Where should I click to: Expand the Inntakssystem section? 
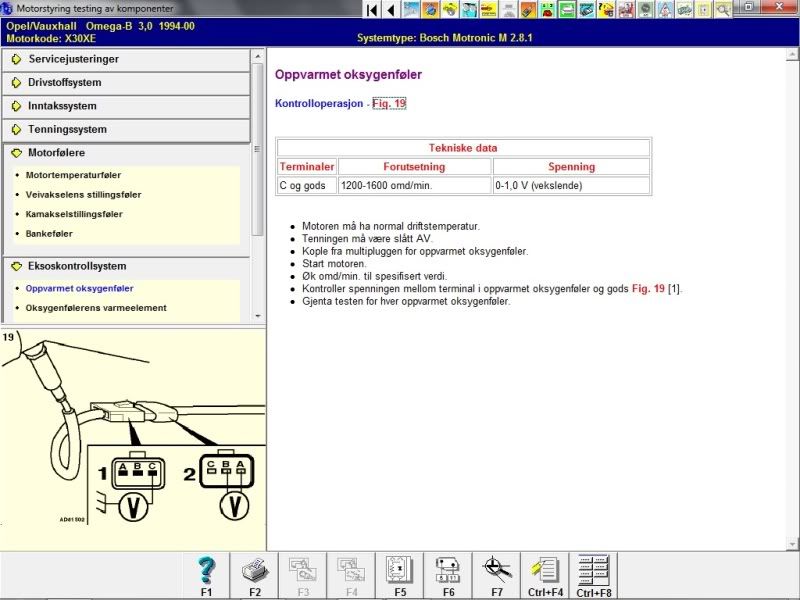[125, 106]
